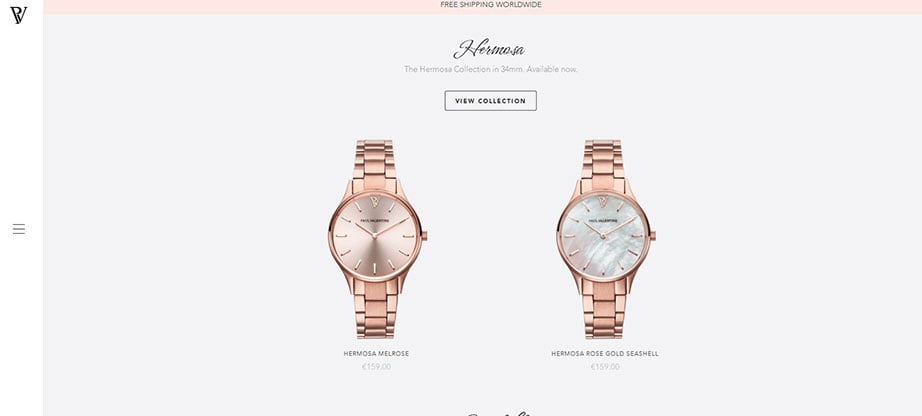This screenshot has width=922, height=416.
Task: Click the €159.00 price under Hermosa Melrose
Action: pos(376,367)
